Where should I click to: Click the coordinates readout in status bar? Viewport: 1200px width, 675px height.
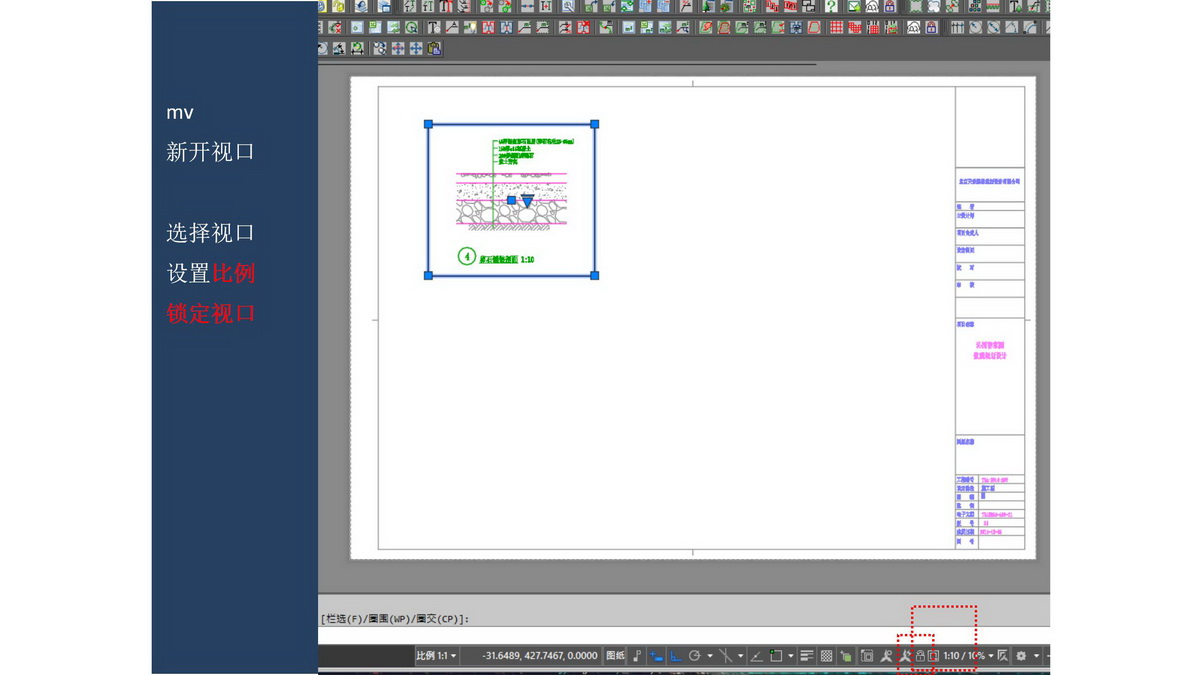[x=539, y=656]
